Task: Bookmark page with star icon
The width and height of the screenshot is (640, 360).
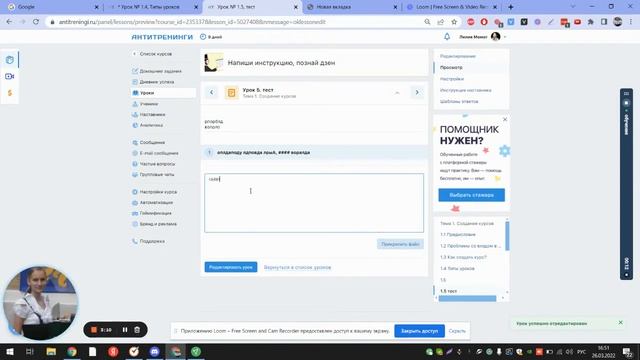Action: click(x=454, y=22)
